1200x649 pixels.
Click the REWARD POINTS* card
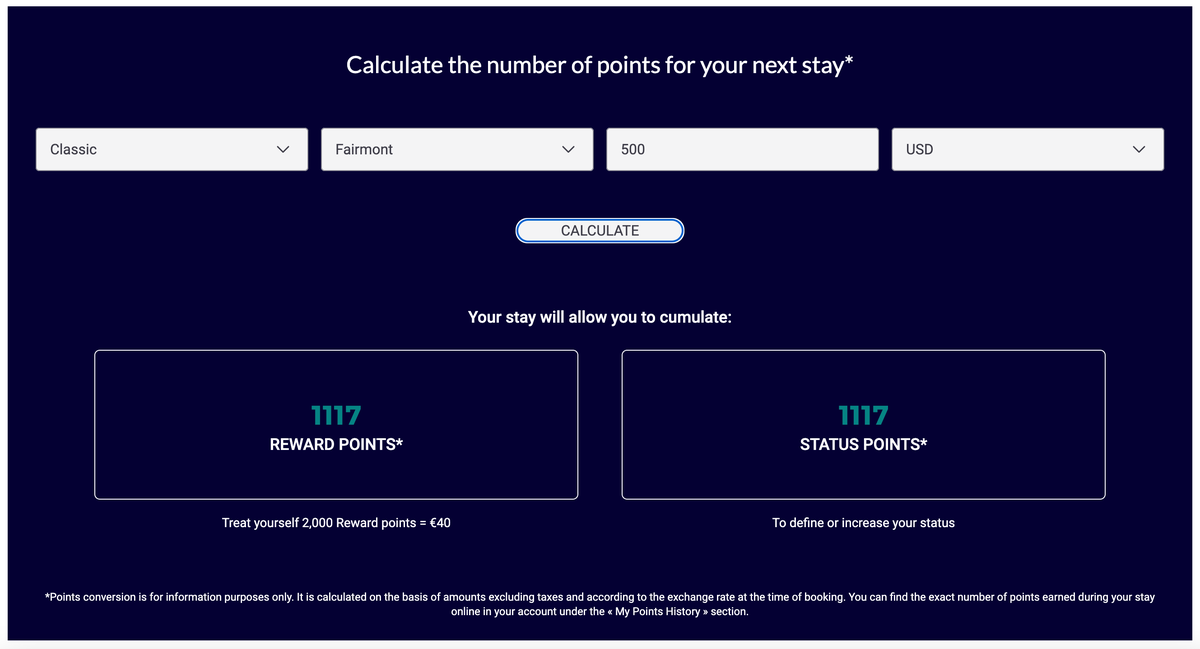click(x=336, y=424)
